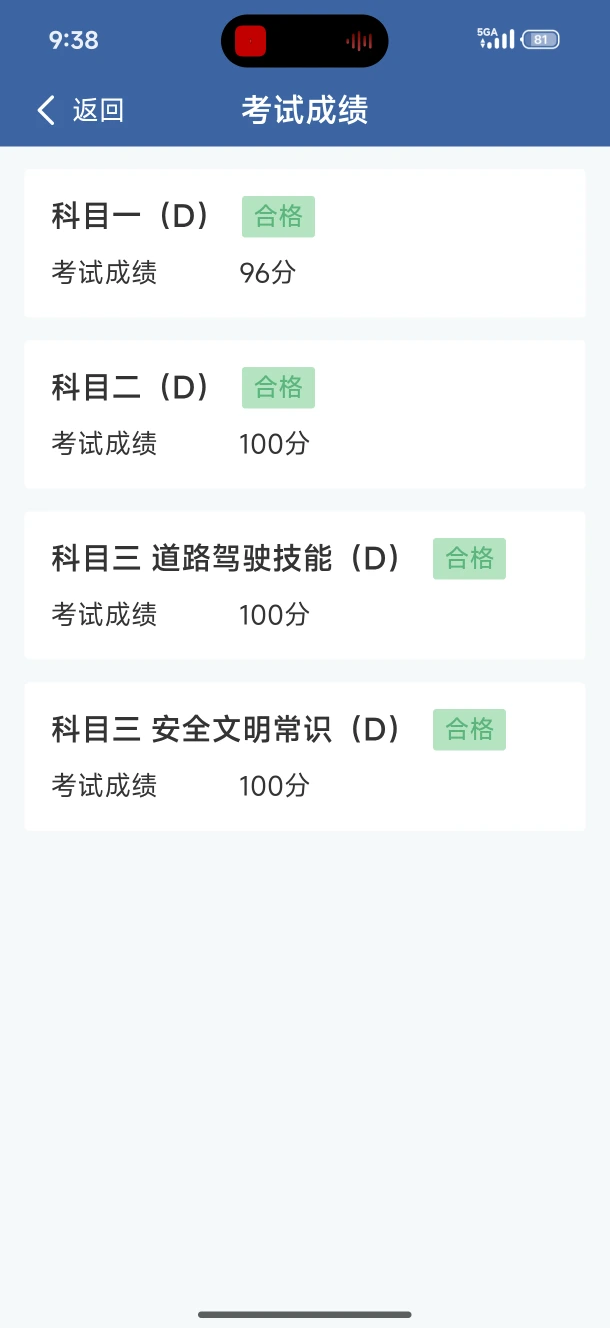Screen dimensions: 610x1328
Task: Tap the 返回 back text
Action: tap(98, 110)
